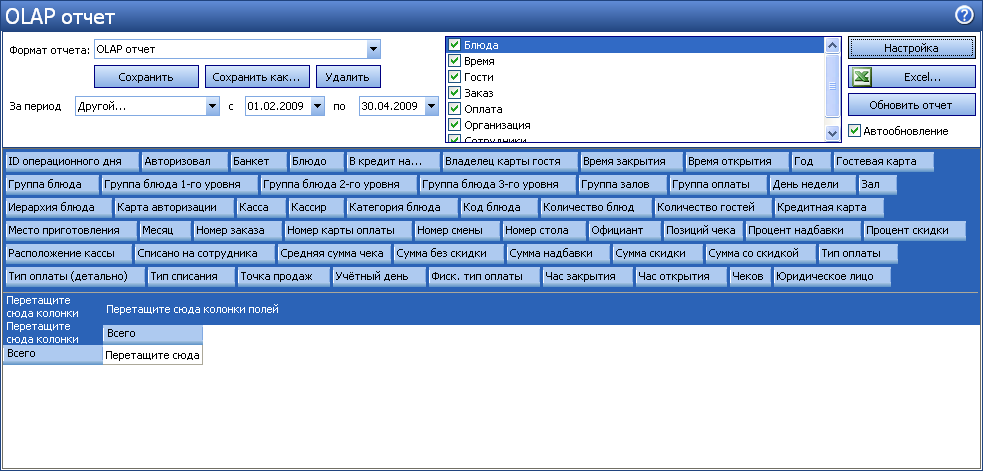This screenshot has height=471, width=983.
Task: Click the category list scroll up arrow
Action: (x=833, y=45)
